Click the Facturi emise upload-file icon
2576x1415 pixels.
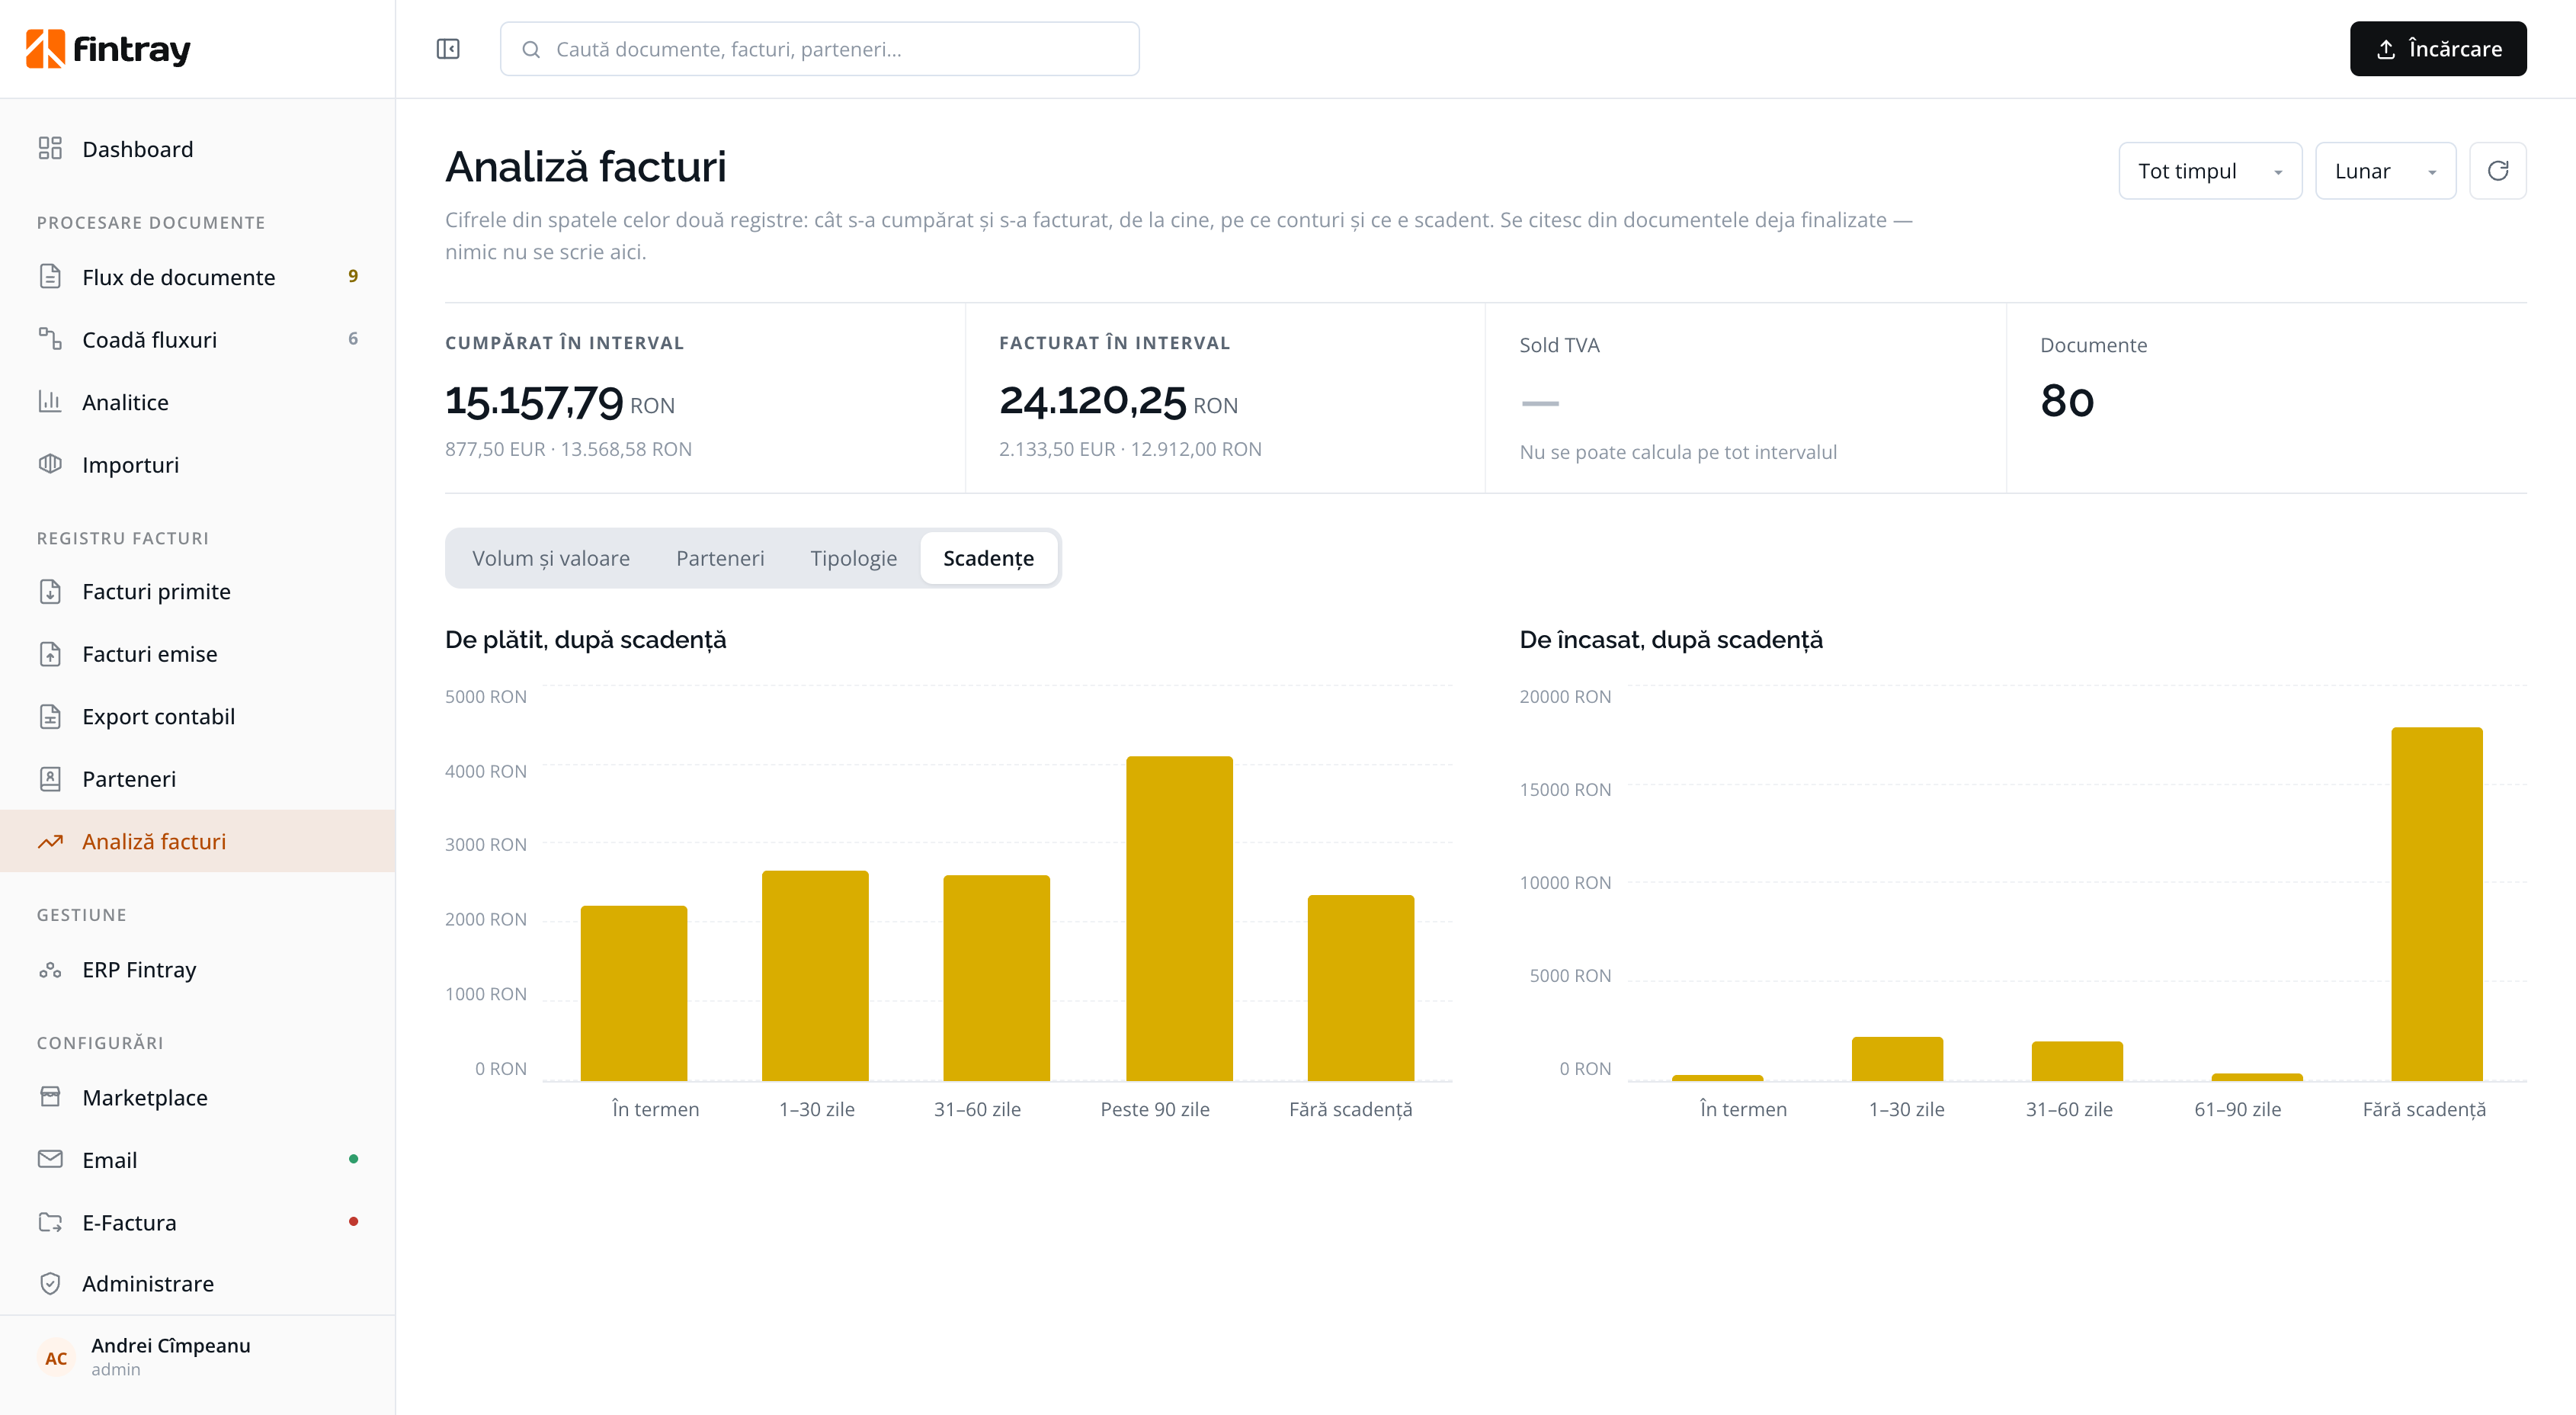click(x=50, y=654)
